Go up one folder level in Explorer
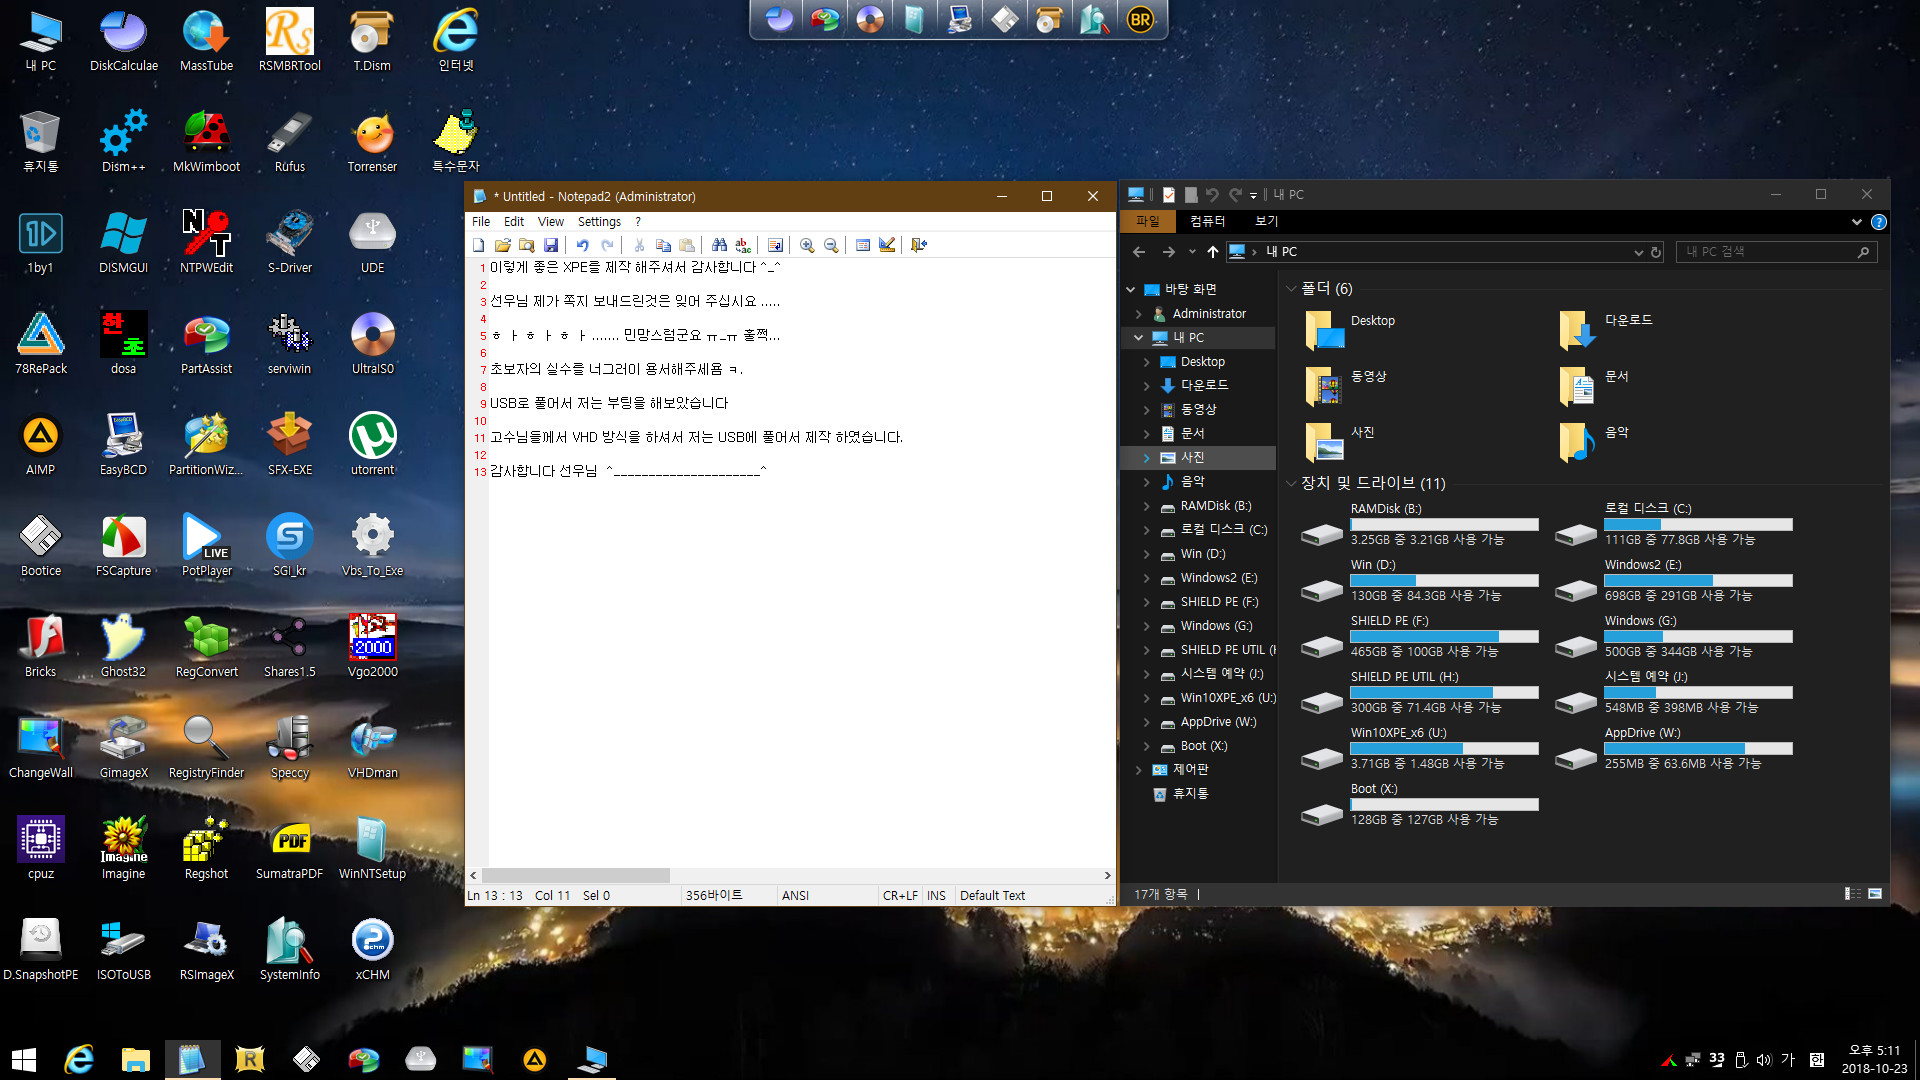Screen dimensions: 1920x1080 pos(1213,252)
